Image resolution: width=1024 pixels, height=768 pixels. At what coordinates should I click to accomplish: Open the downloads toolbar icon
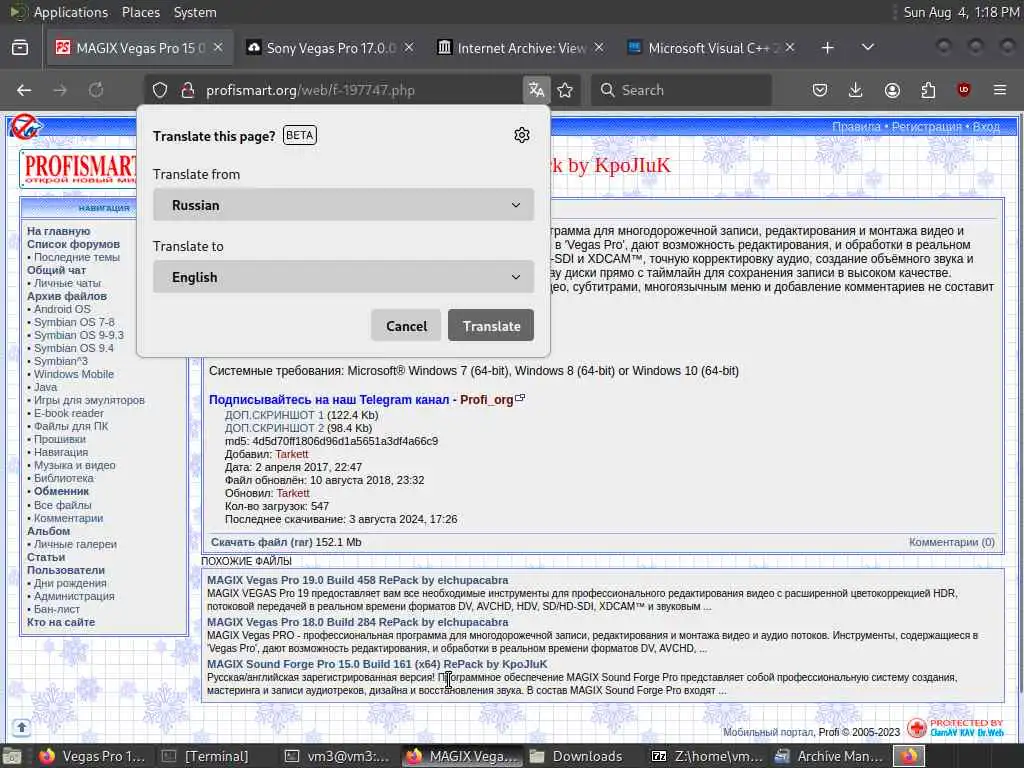[x=856, y=90]
